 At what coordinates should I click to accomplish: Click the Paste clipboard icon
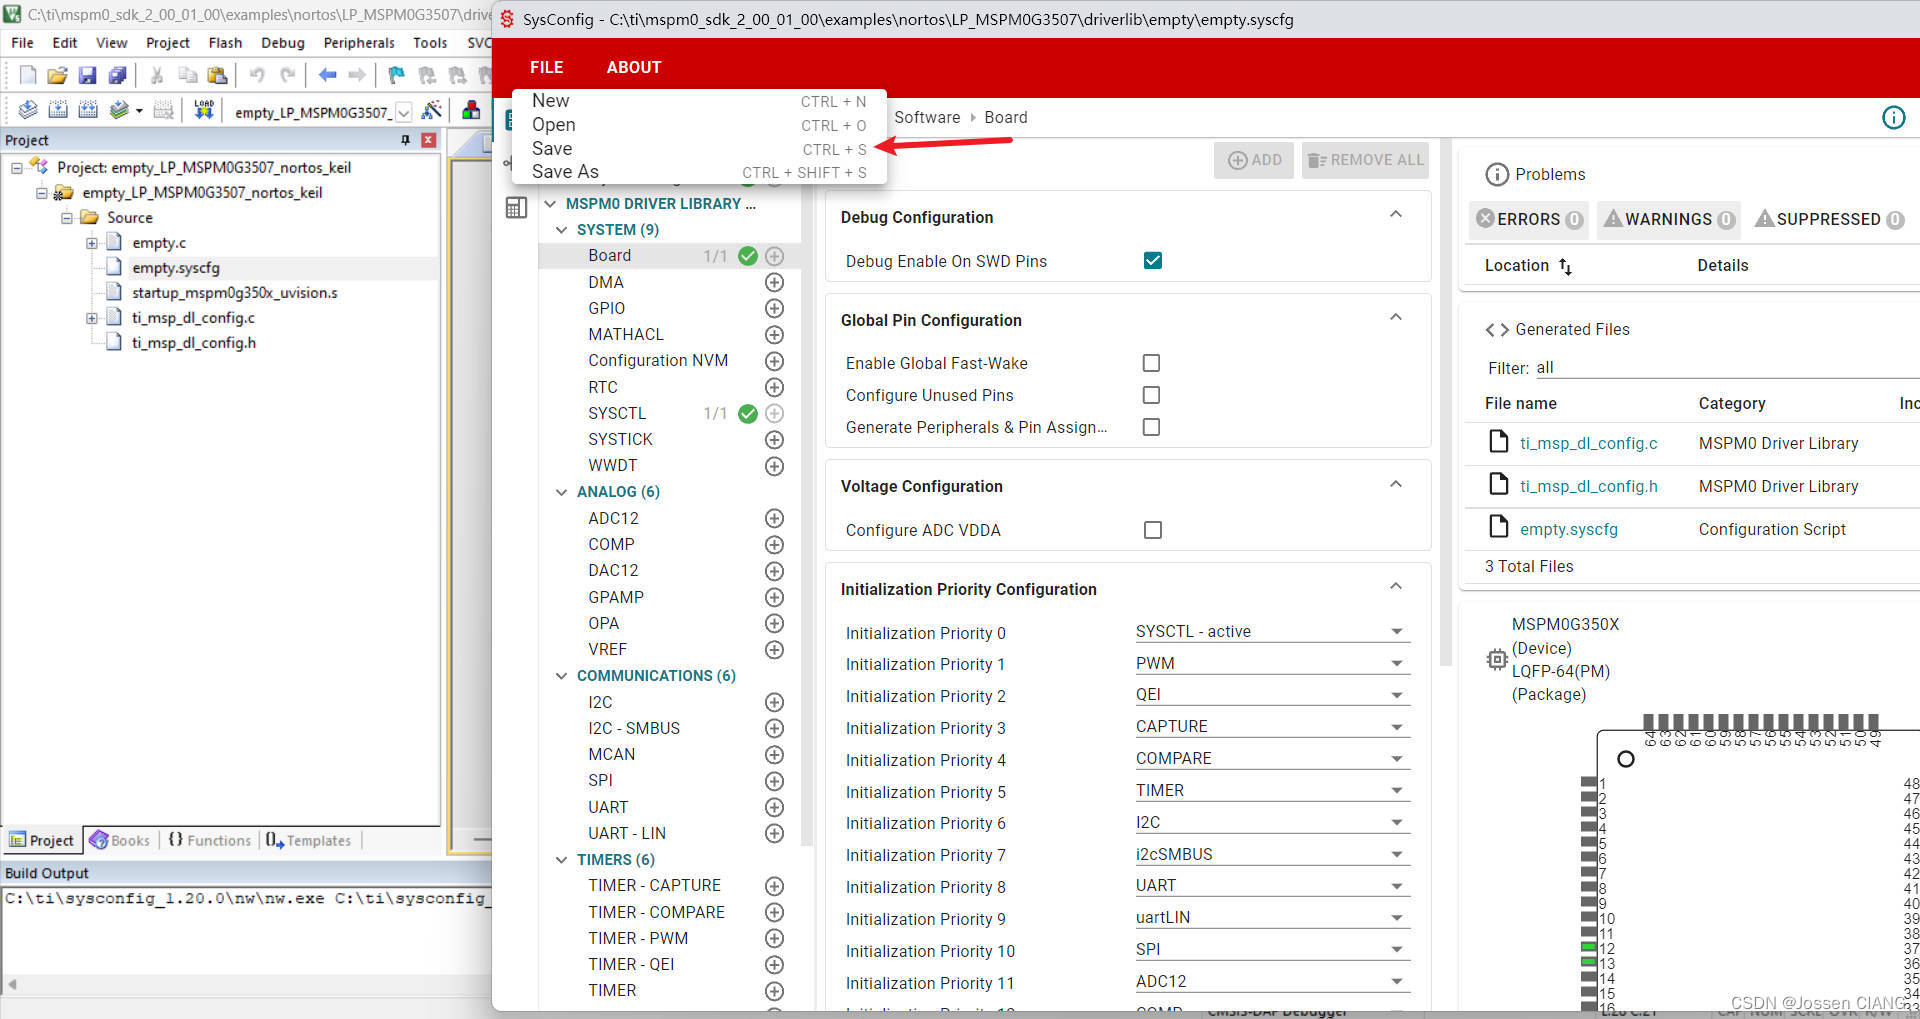click(217, 75)
